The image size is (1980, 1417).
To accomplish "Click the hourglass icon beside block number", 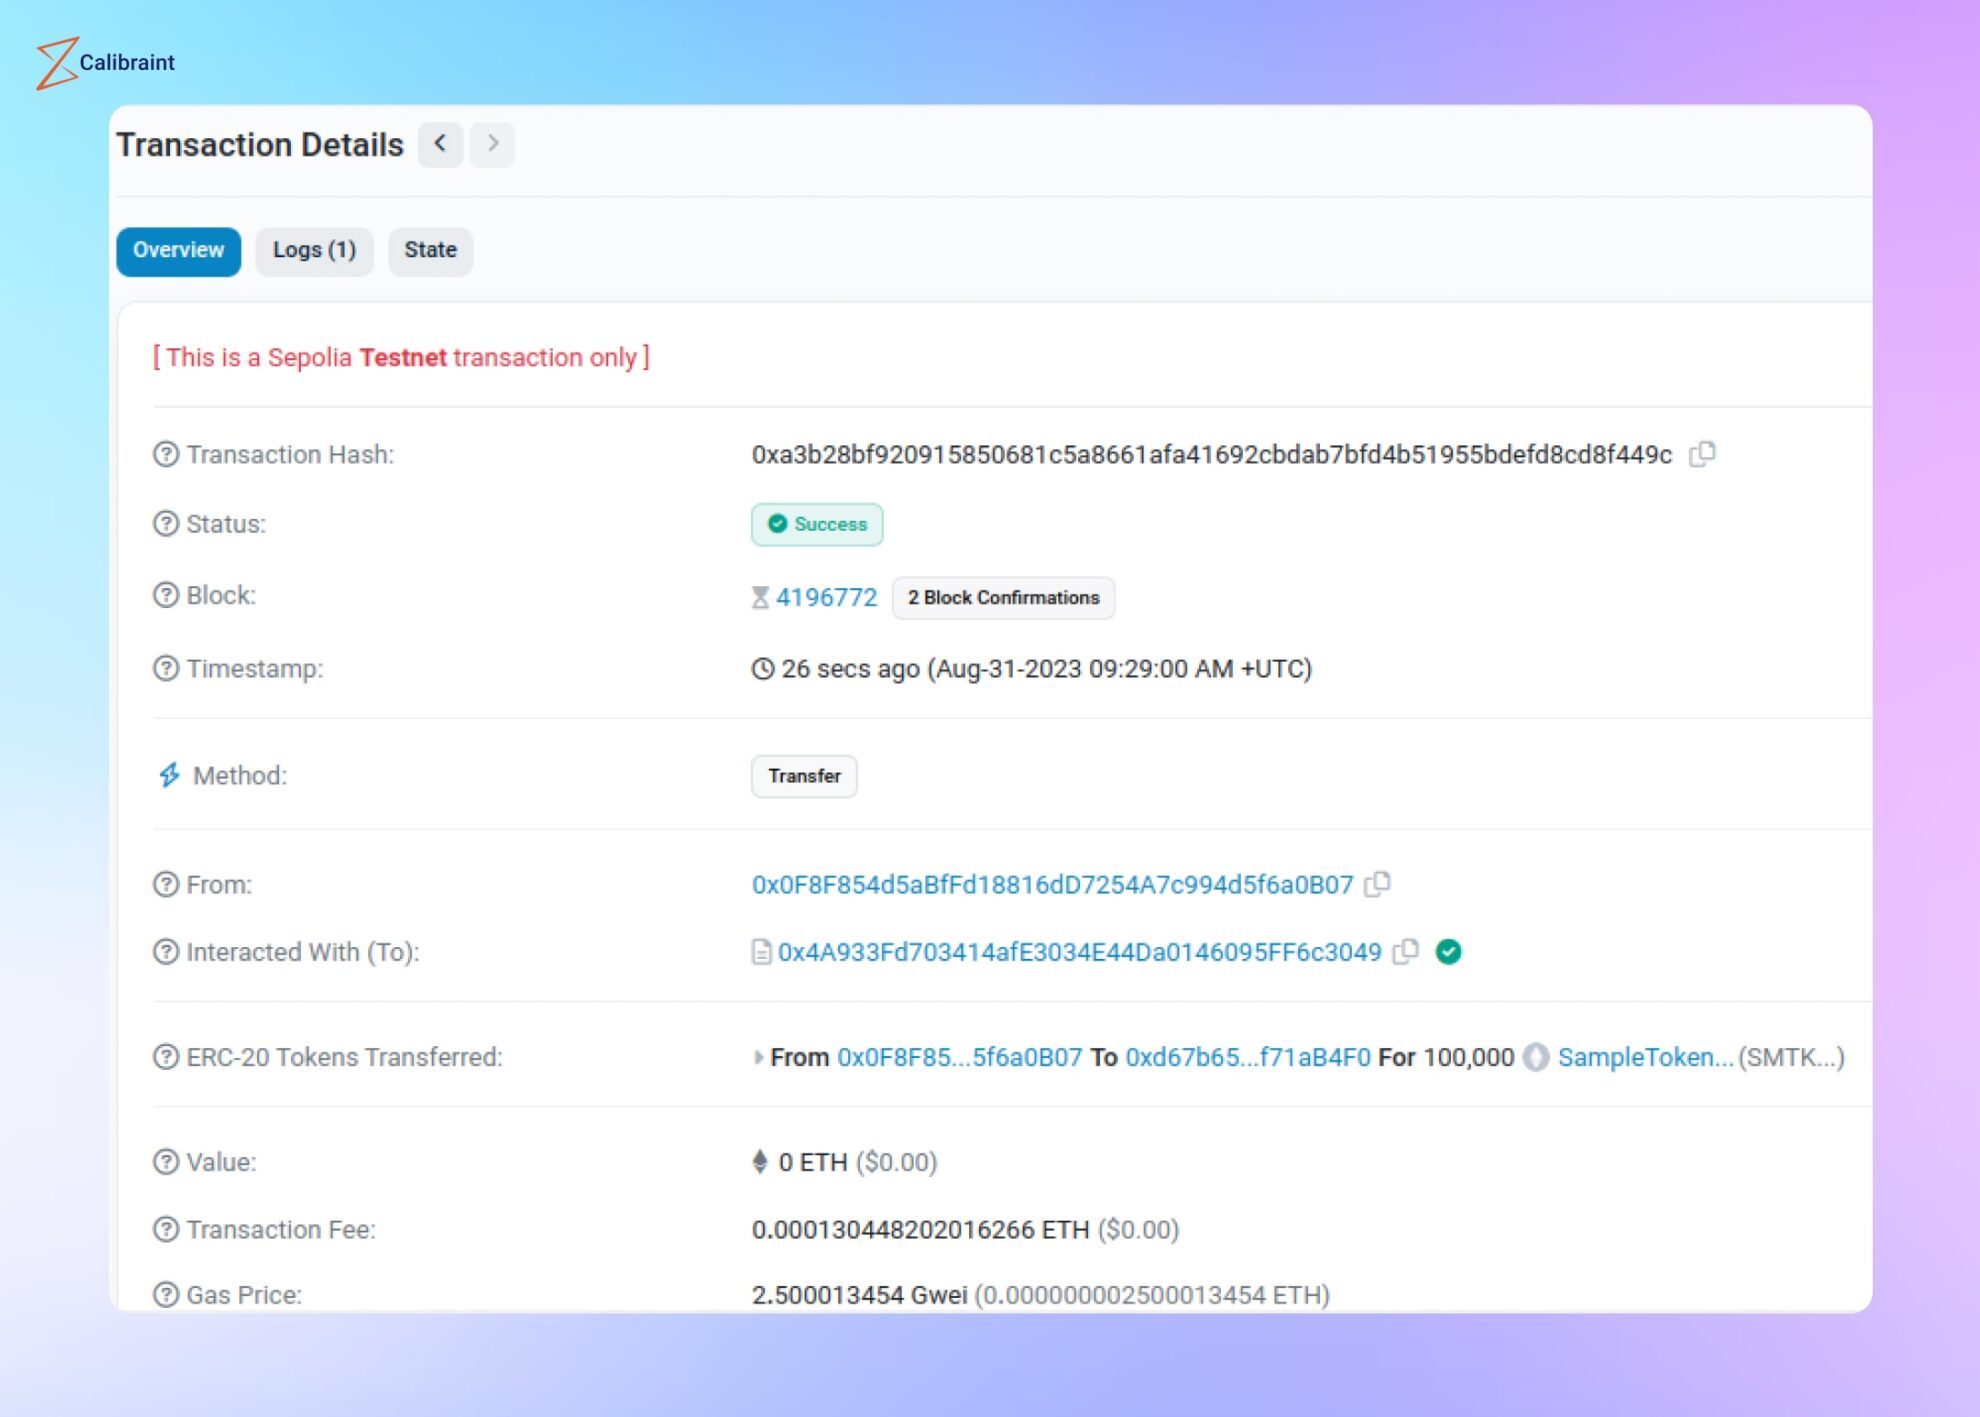I will [x=760, y=596].
